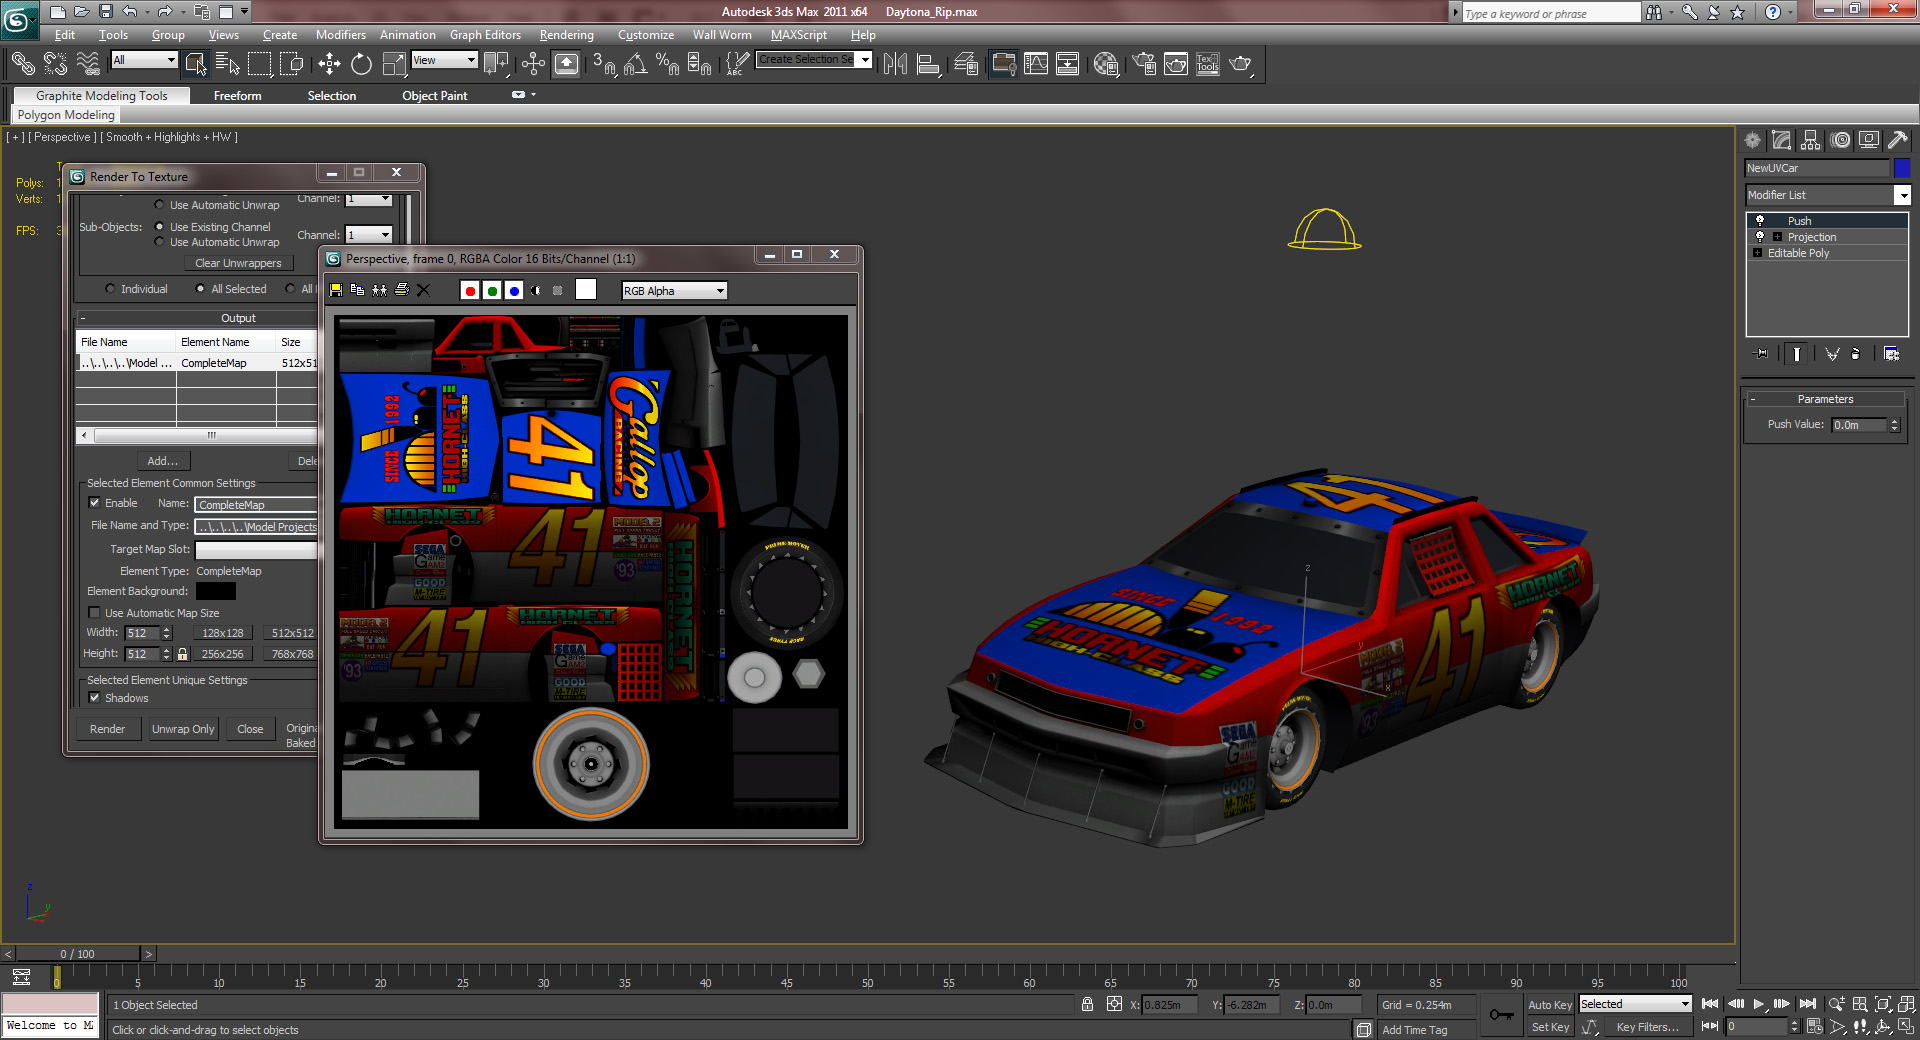Viewport: 1920px width, 1040px height.
Task: Click Clear Unwrappers button
Action: (x=238, y=263)
